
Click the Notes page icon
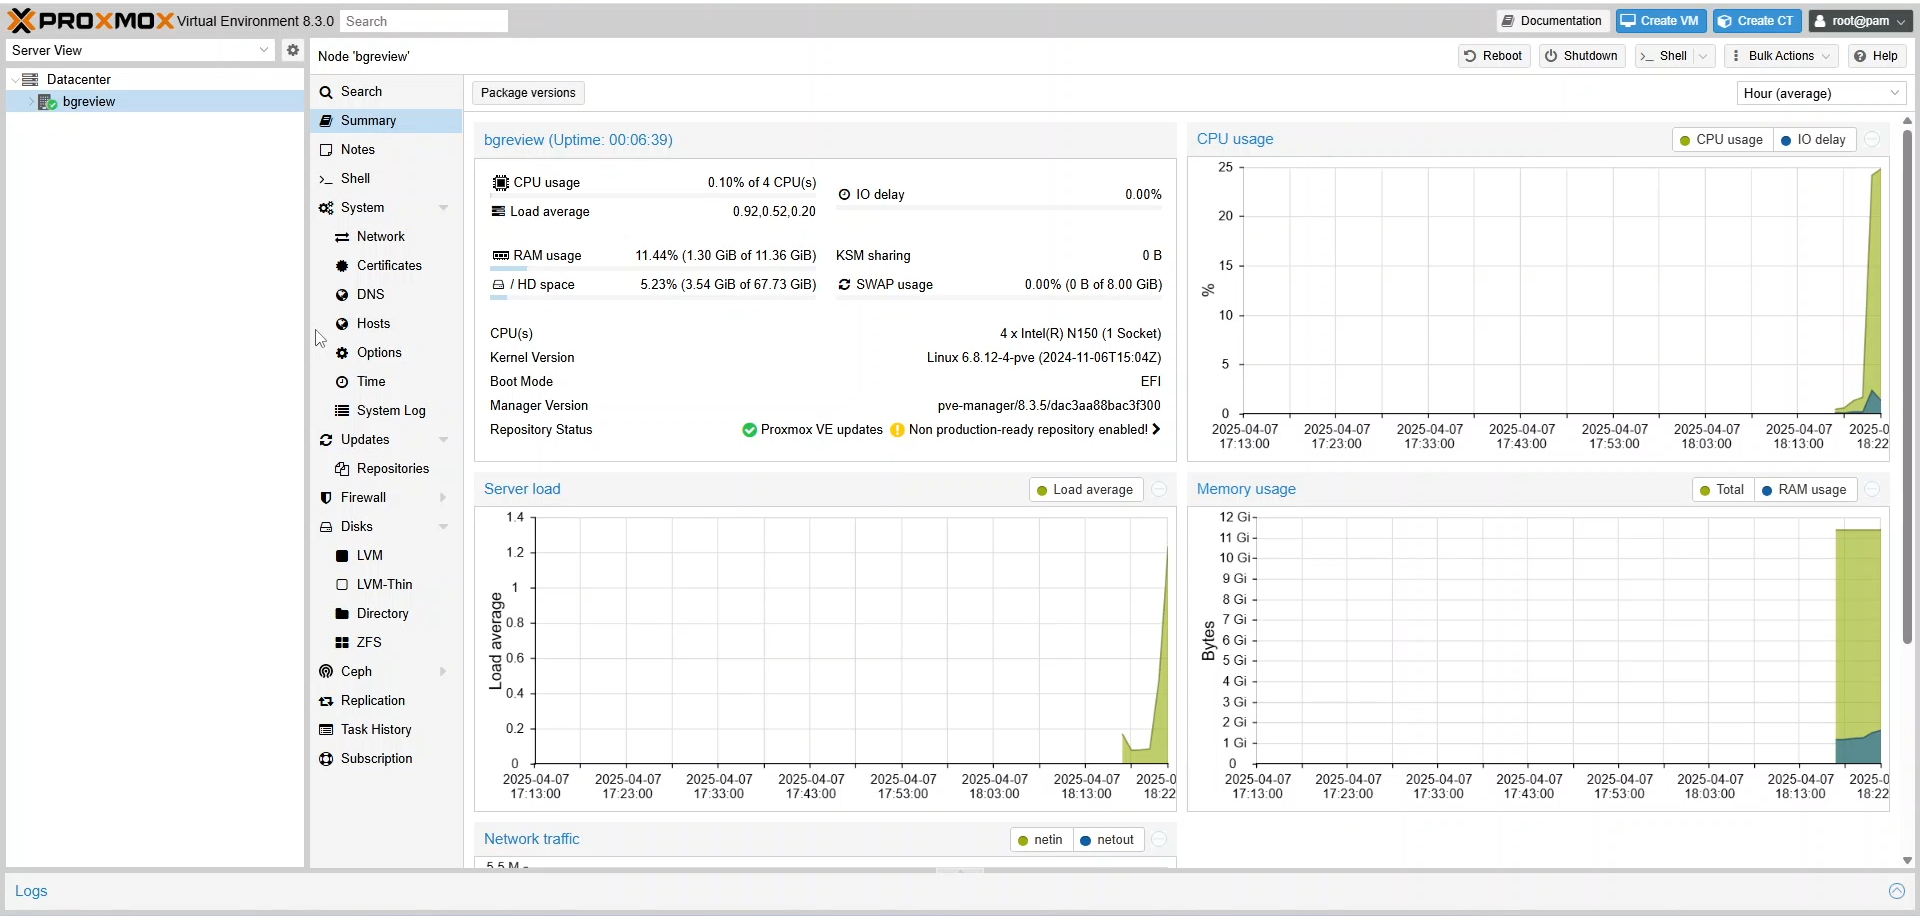326,150
